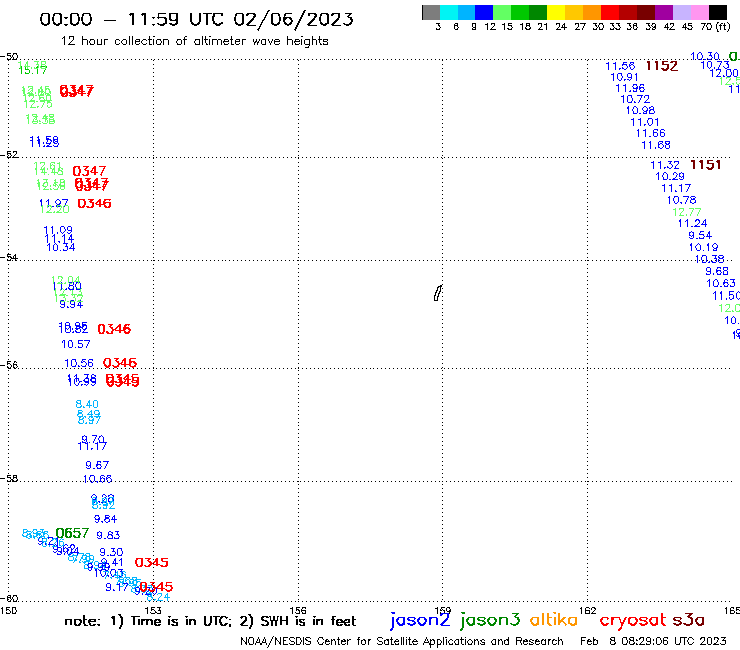
Task: Select the reading '11.66'
Action: tap(651, 134)
